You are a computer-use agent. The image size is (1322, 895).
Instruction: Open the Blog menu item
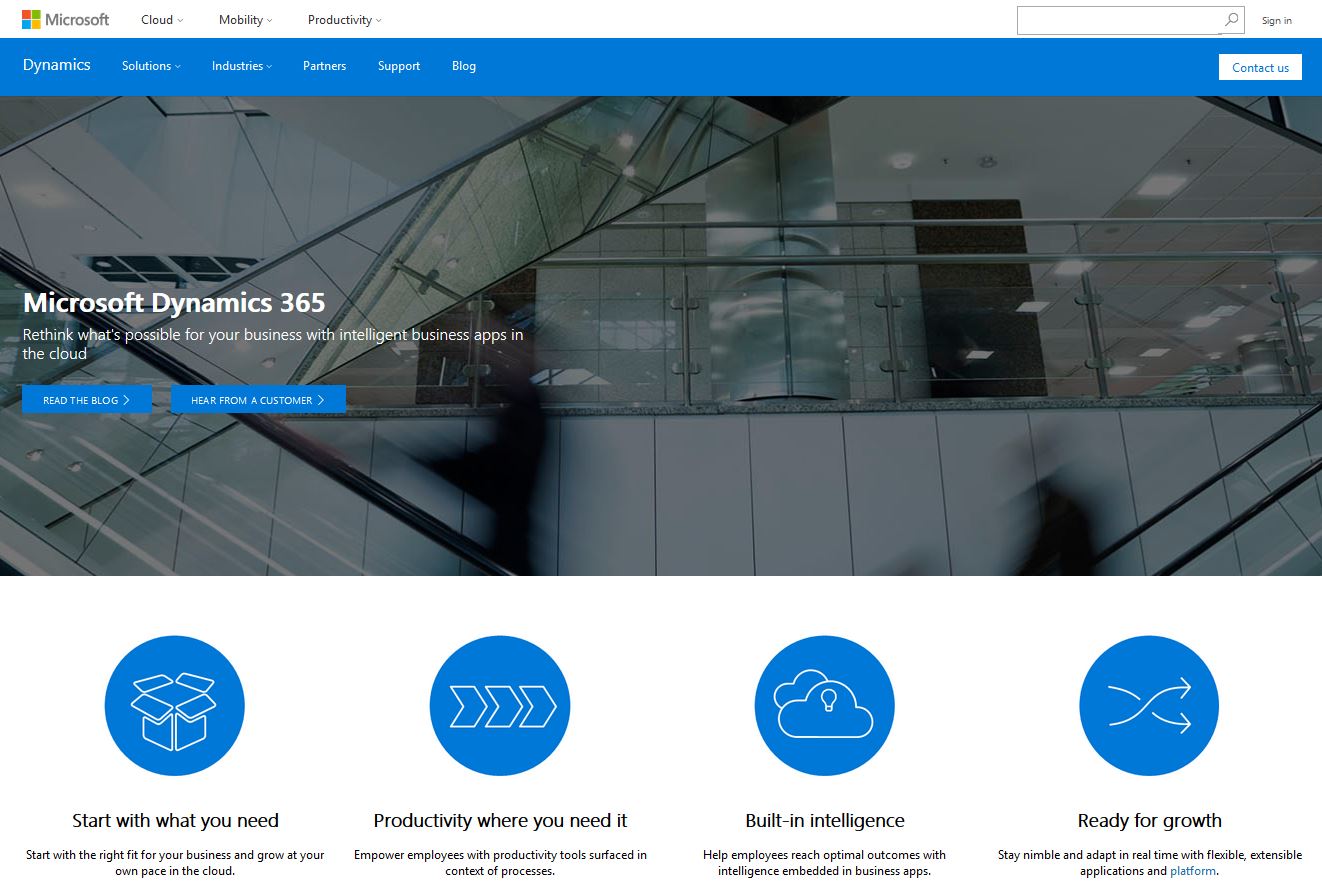tap(464, 66)
